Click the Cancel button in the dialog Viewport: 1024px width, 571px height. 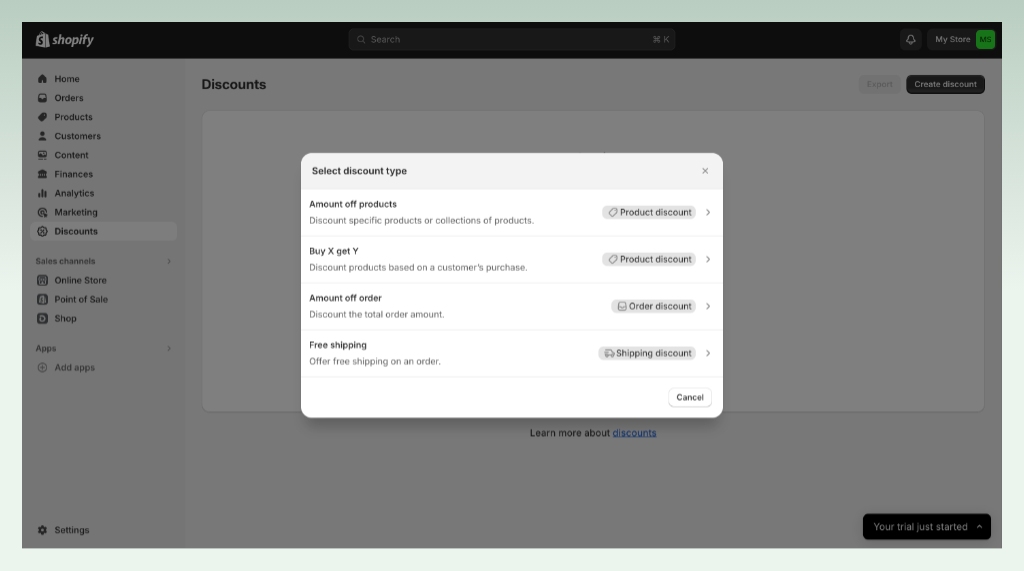690,397
